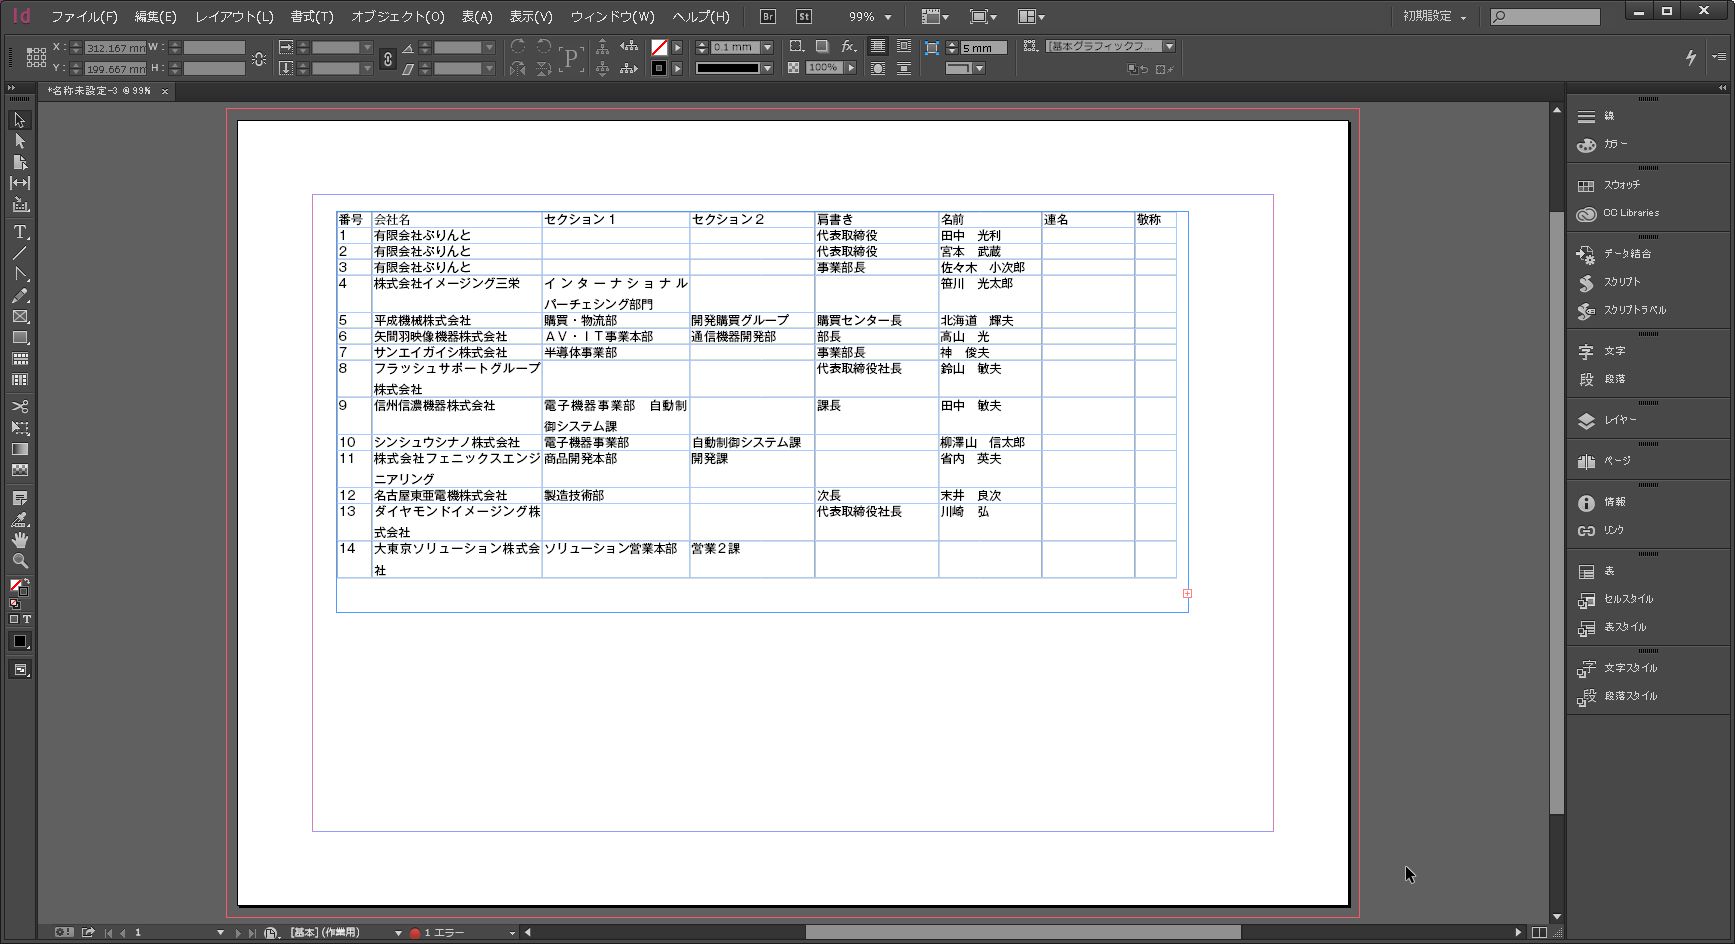The image size is (1735, 944).
Task: Open the 書式(T) menu
Action: click(x=312, y=17)
